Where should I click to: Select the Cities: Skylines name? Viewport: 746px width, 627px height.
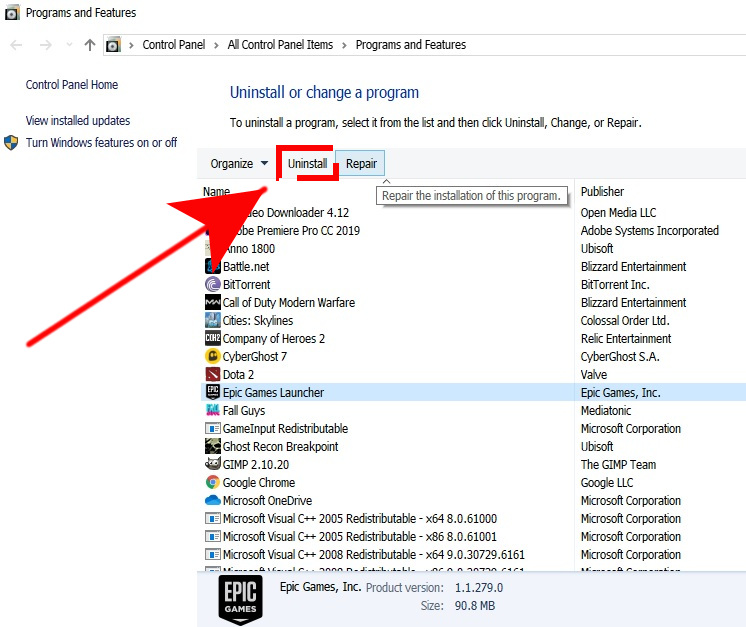point(258,321)
